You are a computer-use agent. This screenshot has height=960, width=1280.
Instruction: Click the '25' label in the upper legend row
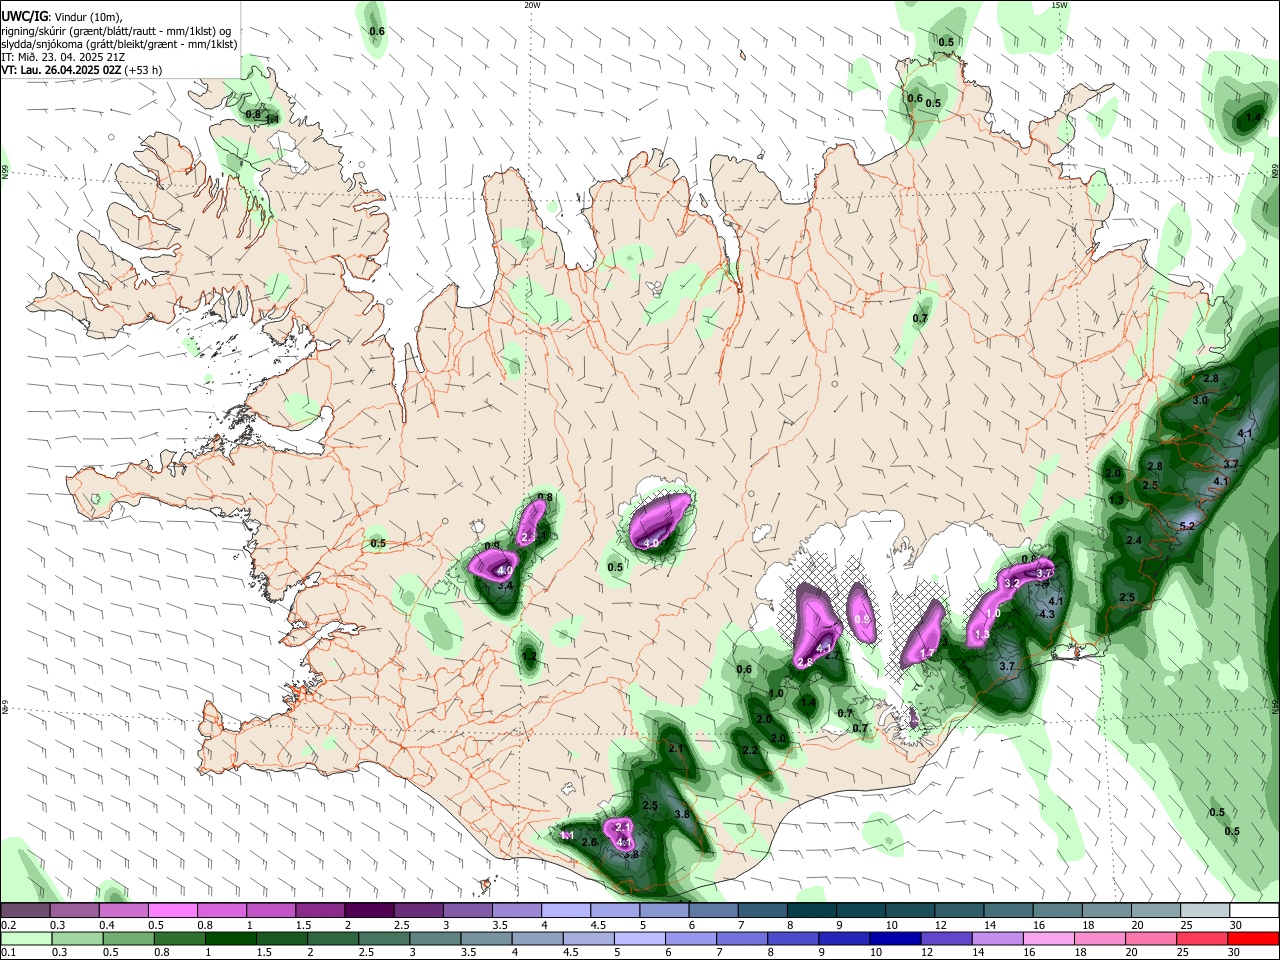pyautogui.click(x=1185, y=925)
